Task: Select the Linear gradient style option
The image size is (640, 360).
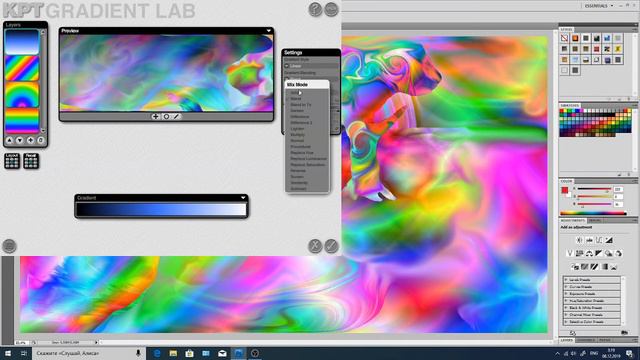Action: tap(311, 66)
